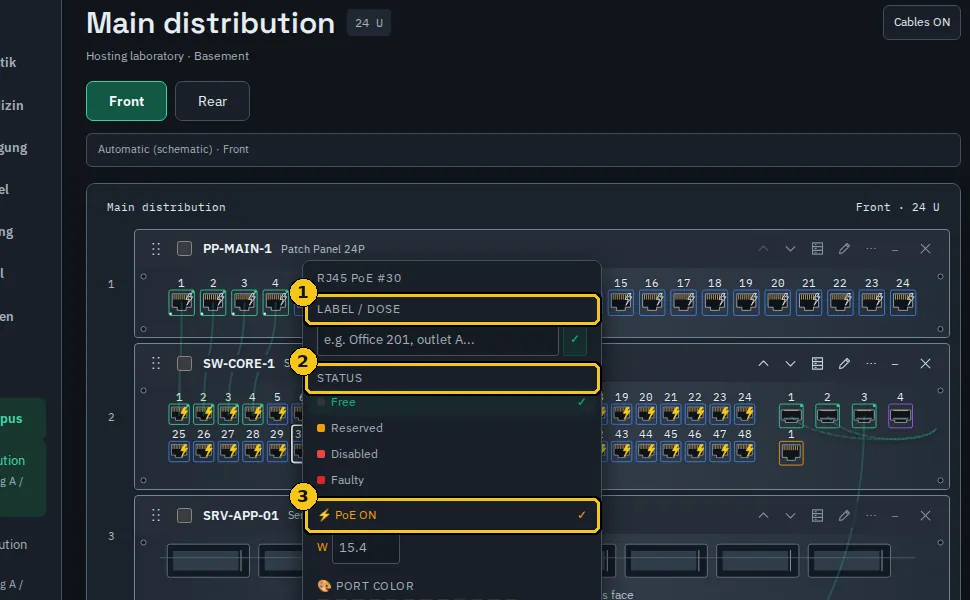Select the orange port below the SFP ports on SW-CORE-1

point(791,453)
